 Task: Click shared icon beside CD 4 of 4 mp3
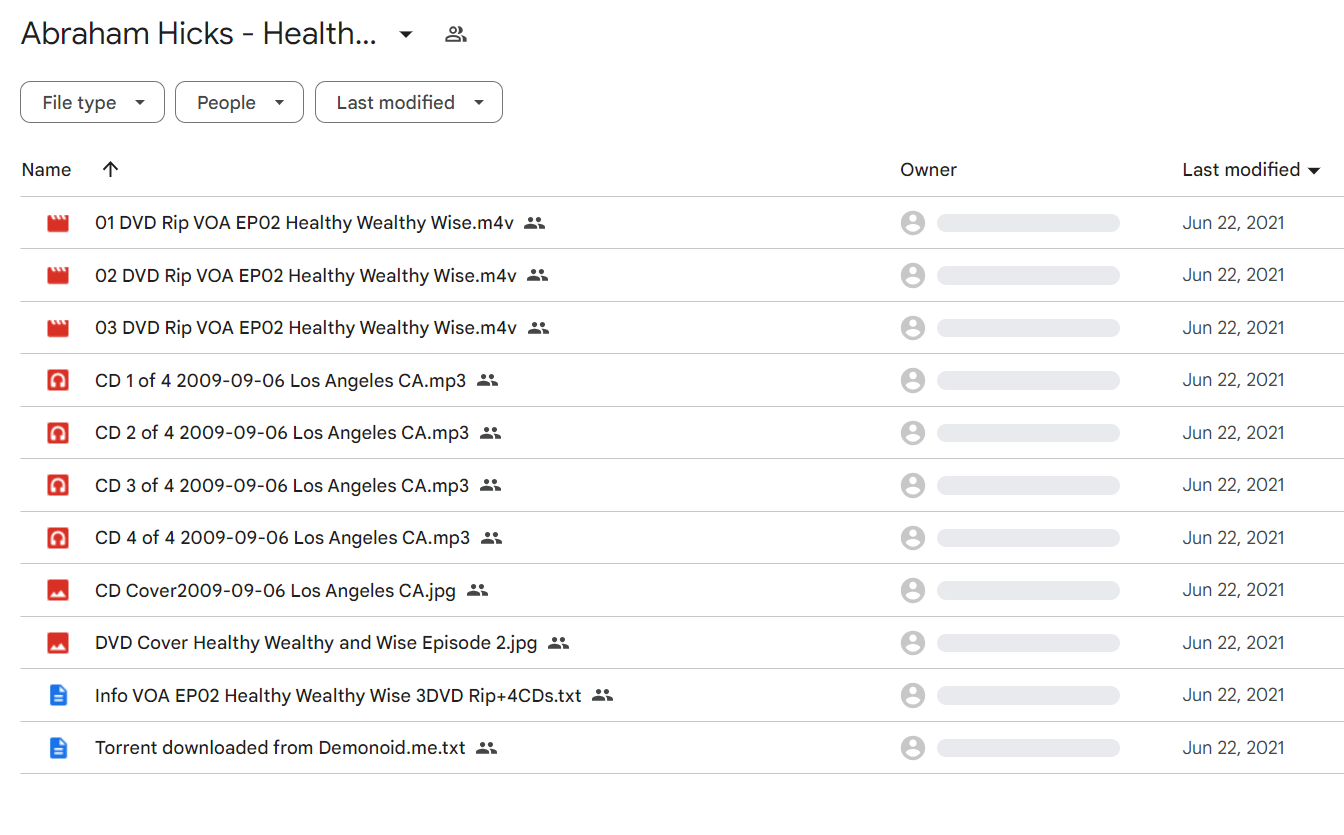[x=491, y=538]
